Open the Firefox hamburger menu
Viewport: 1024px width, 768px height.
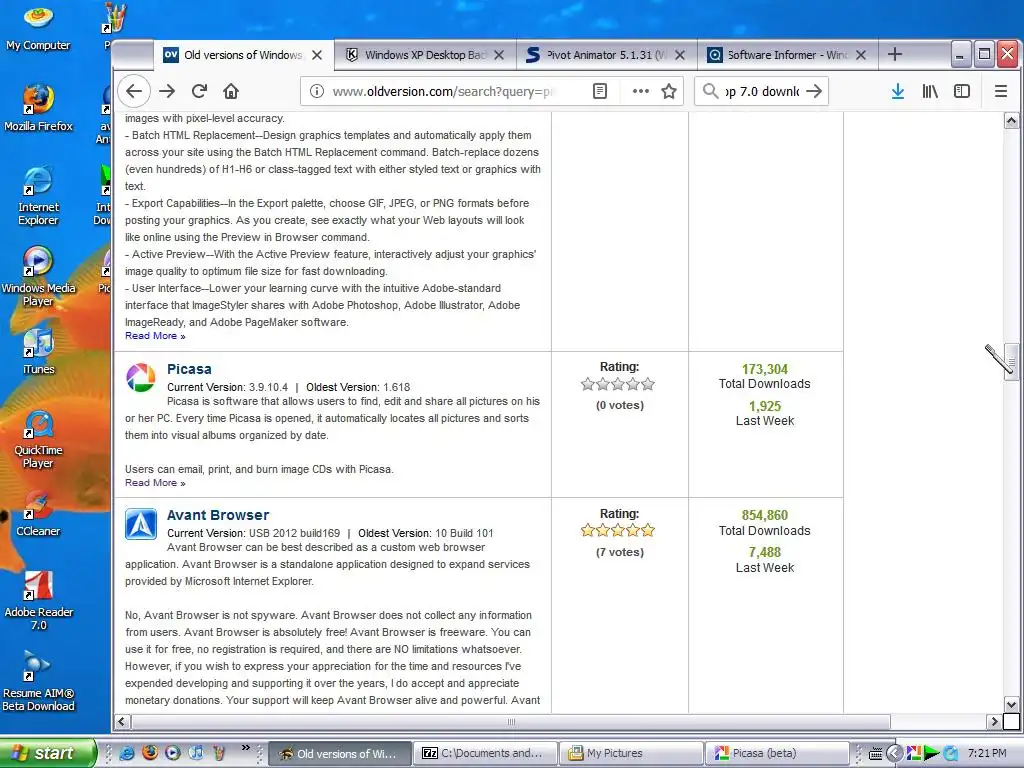(x=1000, y=91)
